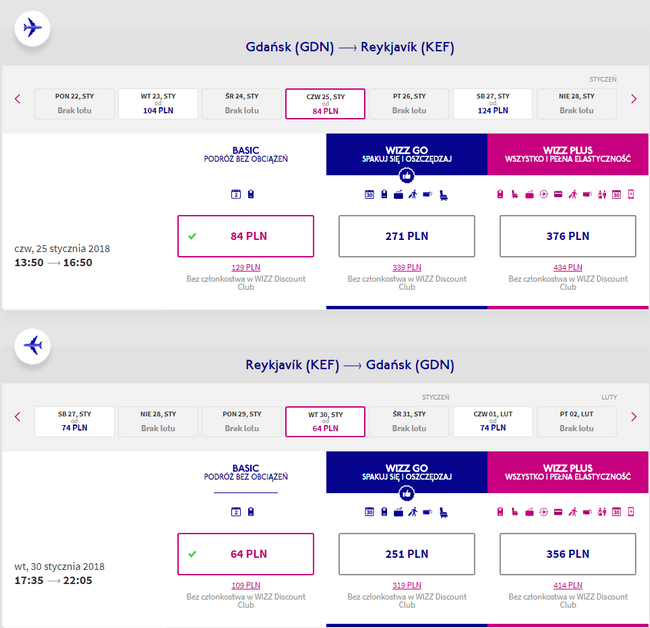Click the outbound WIZZ GO column header
650x628 pixels.
[407, 154]
